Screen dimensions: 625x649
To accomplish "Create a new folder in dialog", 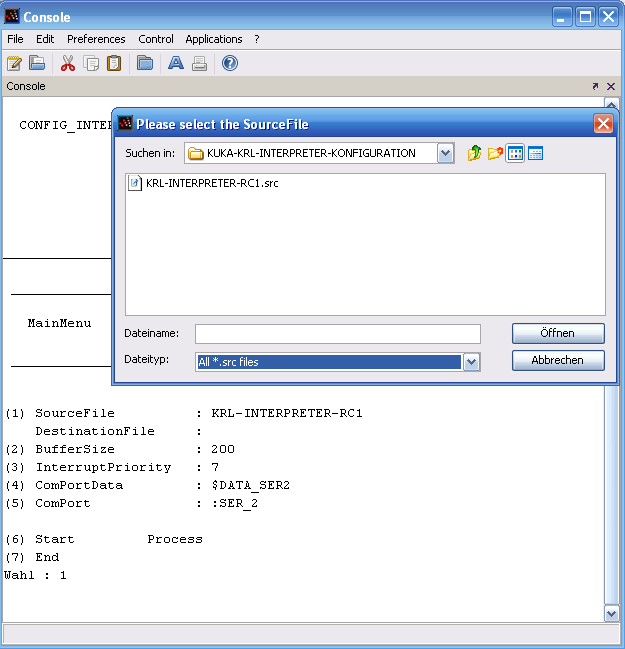I will [495, 153].
